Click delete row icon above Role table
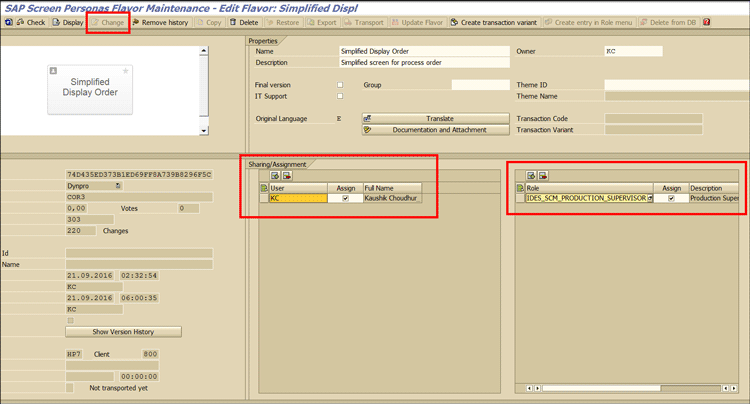The height and width of the screenshot is (404, 750). (x=543, y=176)
